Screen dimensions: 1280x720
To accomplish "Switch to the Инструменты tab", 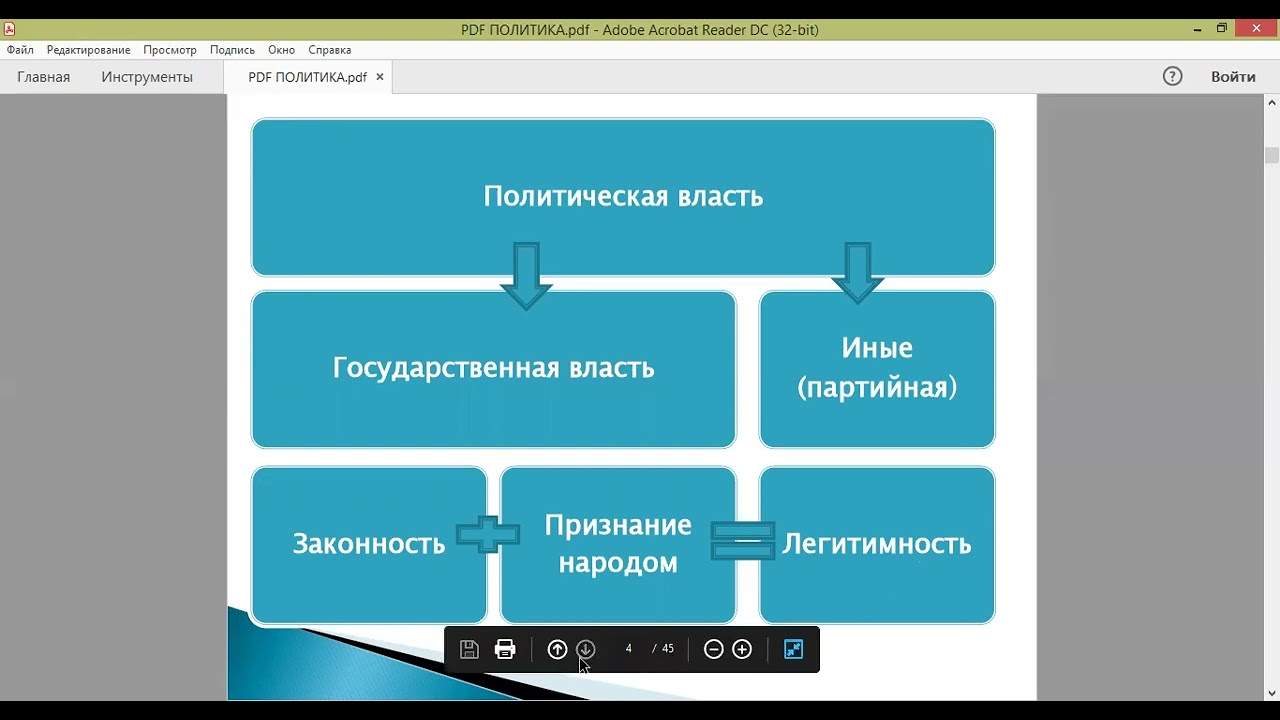I will [147, 77].
